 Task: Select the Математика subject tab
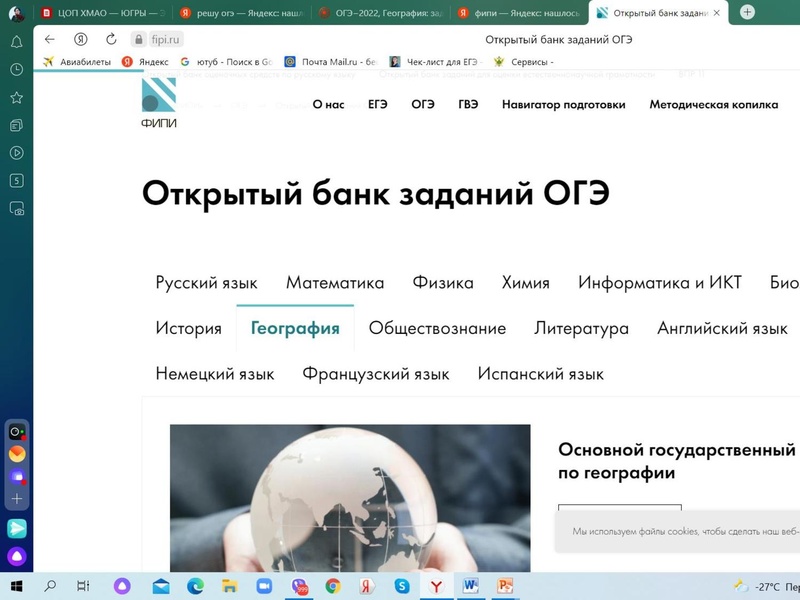point(335,283)
